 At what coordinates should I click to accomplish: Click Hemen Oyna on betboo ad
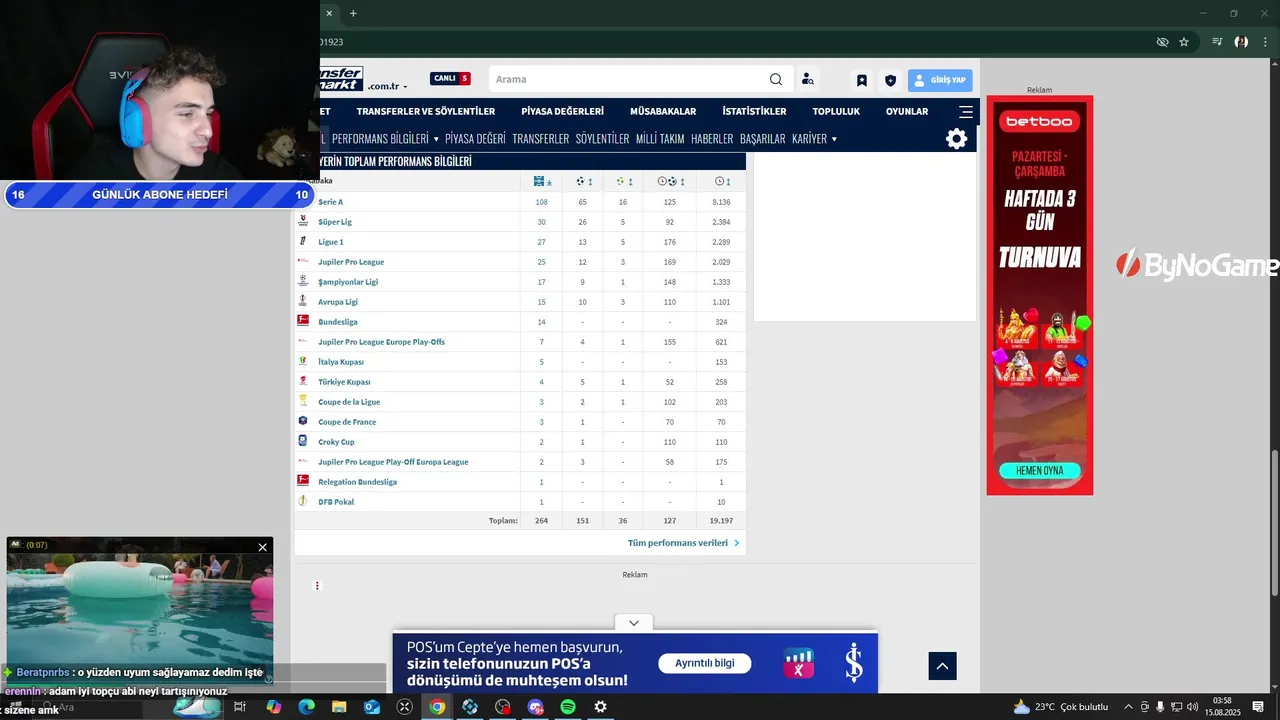1039,470
